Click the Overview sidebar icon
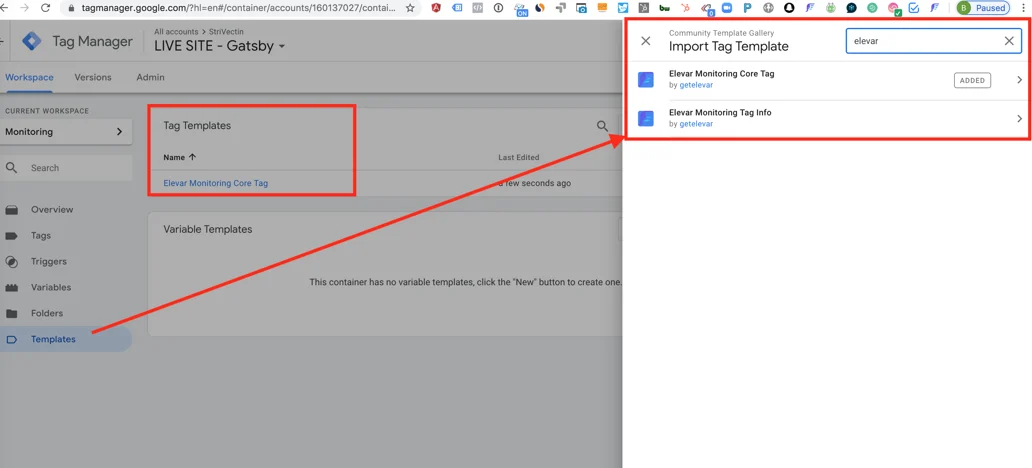The width and height of the screenshot is (1032, 468). tap(11, 210)
